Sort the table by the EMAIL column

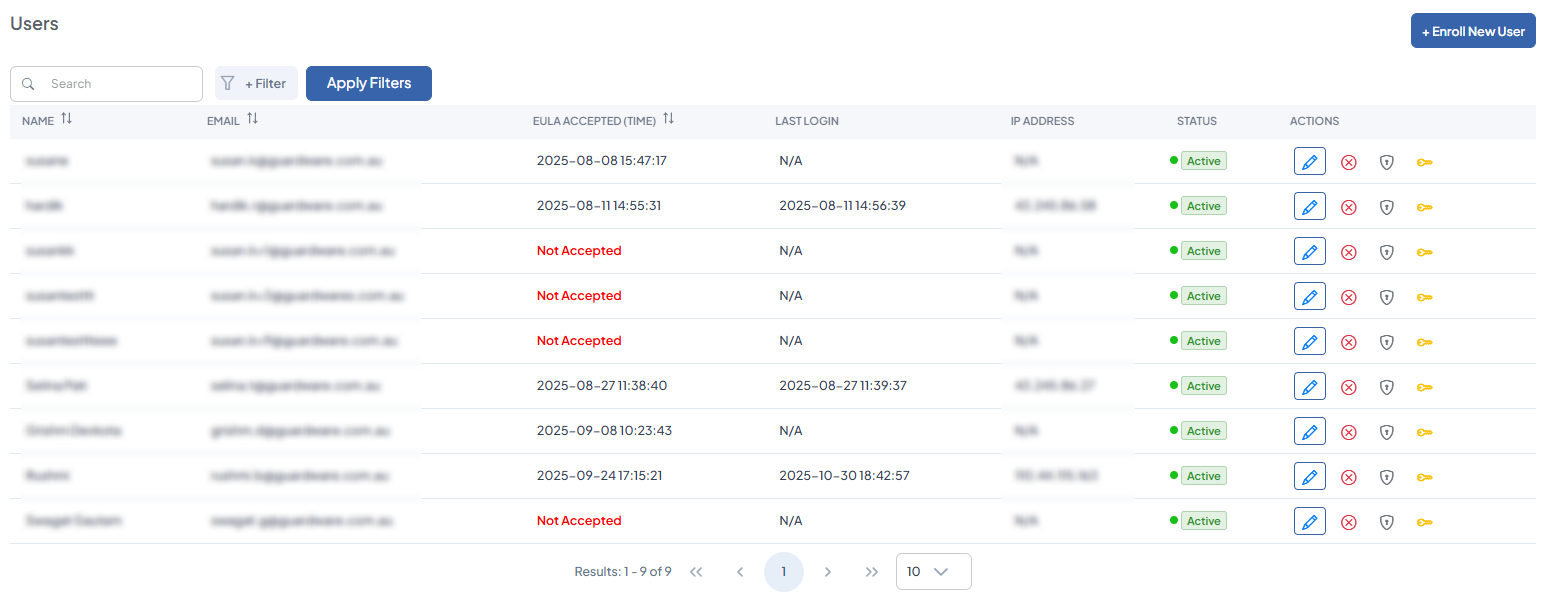click(x=252, y=119)
